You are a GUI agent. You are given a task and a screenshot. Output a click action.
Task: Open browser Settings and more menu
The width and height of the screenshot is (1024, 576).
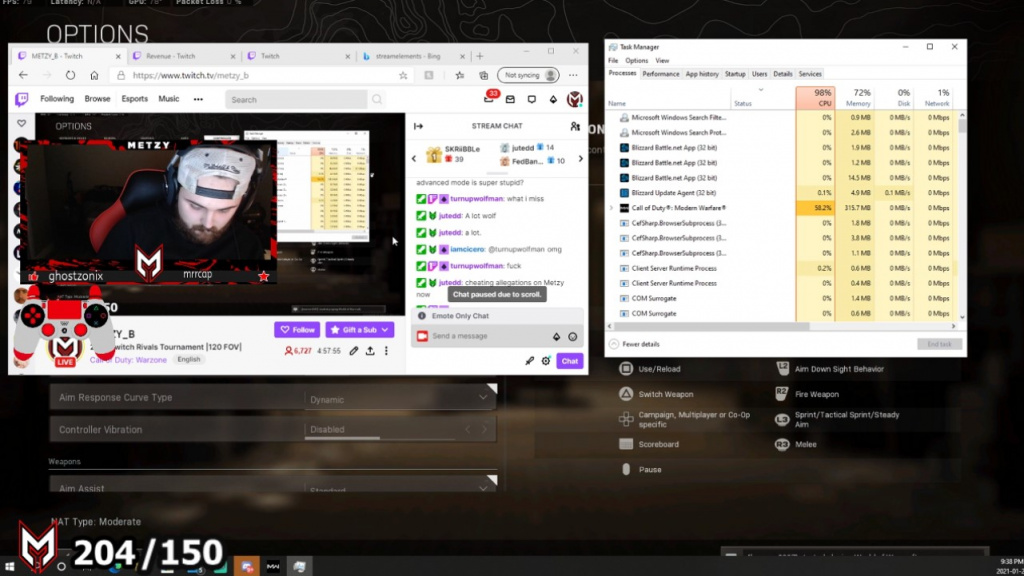click(573, 75)
